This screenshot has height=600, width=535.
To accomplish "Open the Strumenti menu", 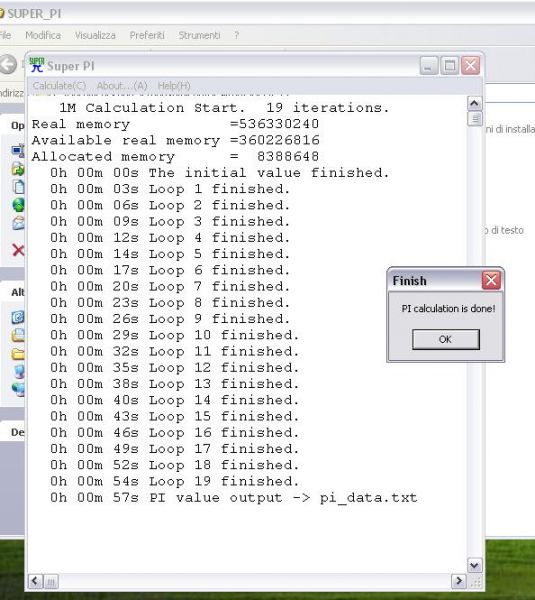I will (x=199, y=35).
